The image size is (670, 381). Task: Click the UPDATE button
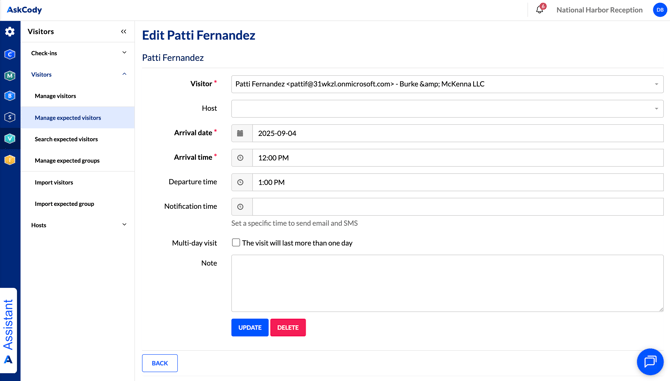[250, 328]
